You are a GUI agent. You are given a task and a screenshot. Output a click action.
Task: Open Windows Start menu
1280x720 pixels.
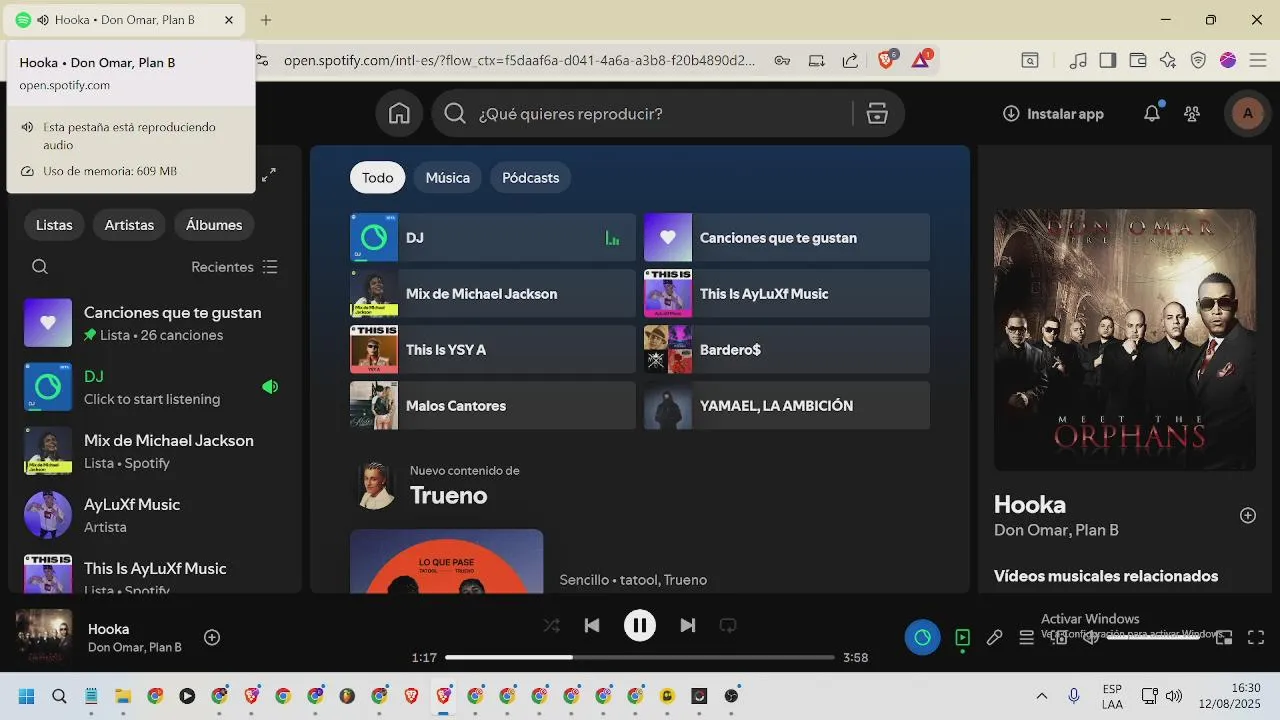tap(27, 696)
